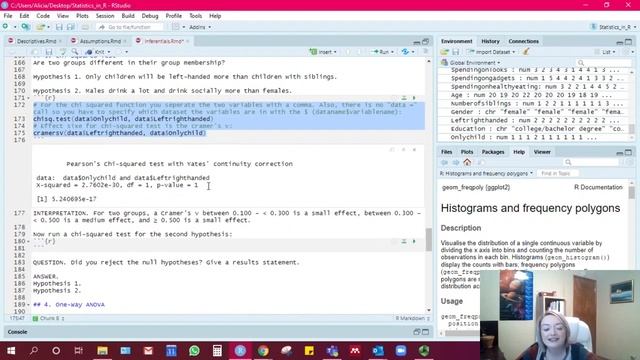Open the Knit options dropdown arrow
Image resolution: width=640 pixels, height=360 pixels.
coord(109,52)
